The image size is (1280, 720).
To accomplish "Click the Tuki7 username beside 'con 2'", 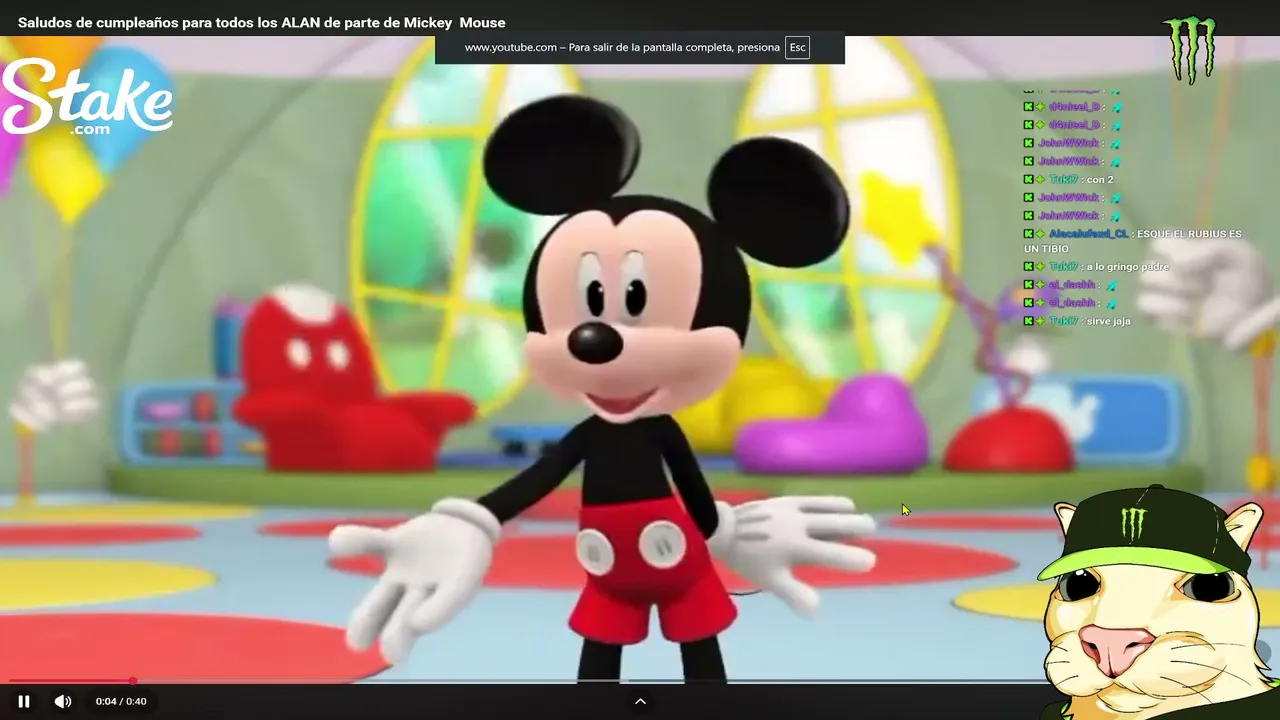I will coord(1063,180).
